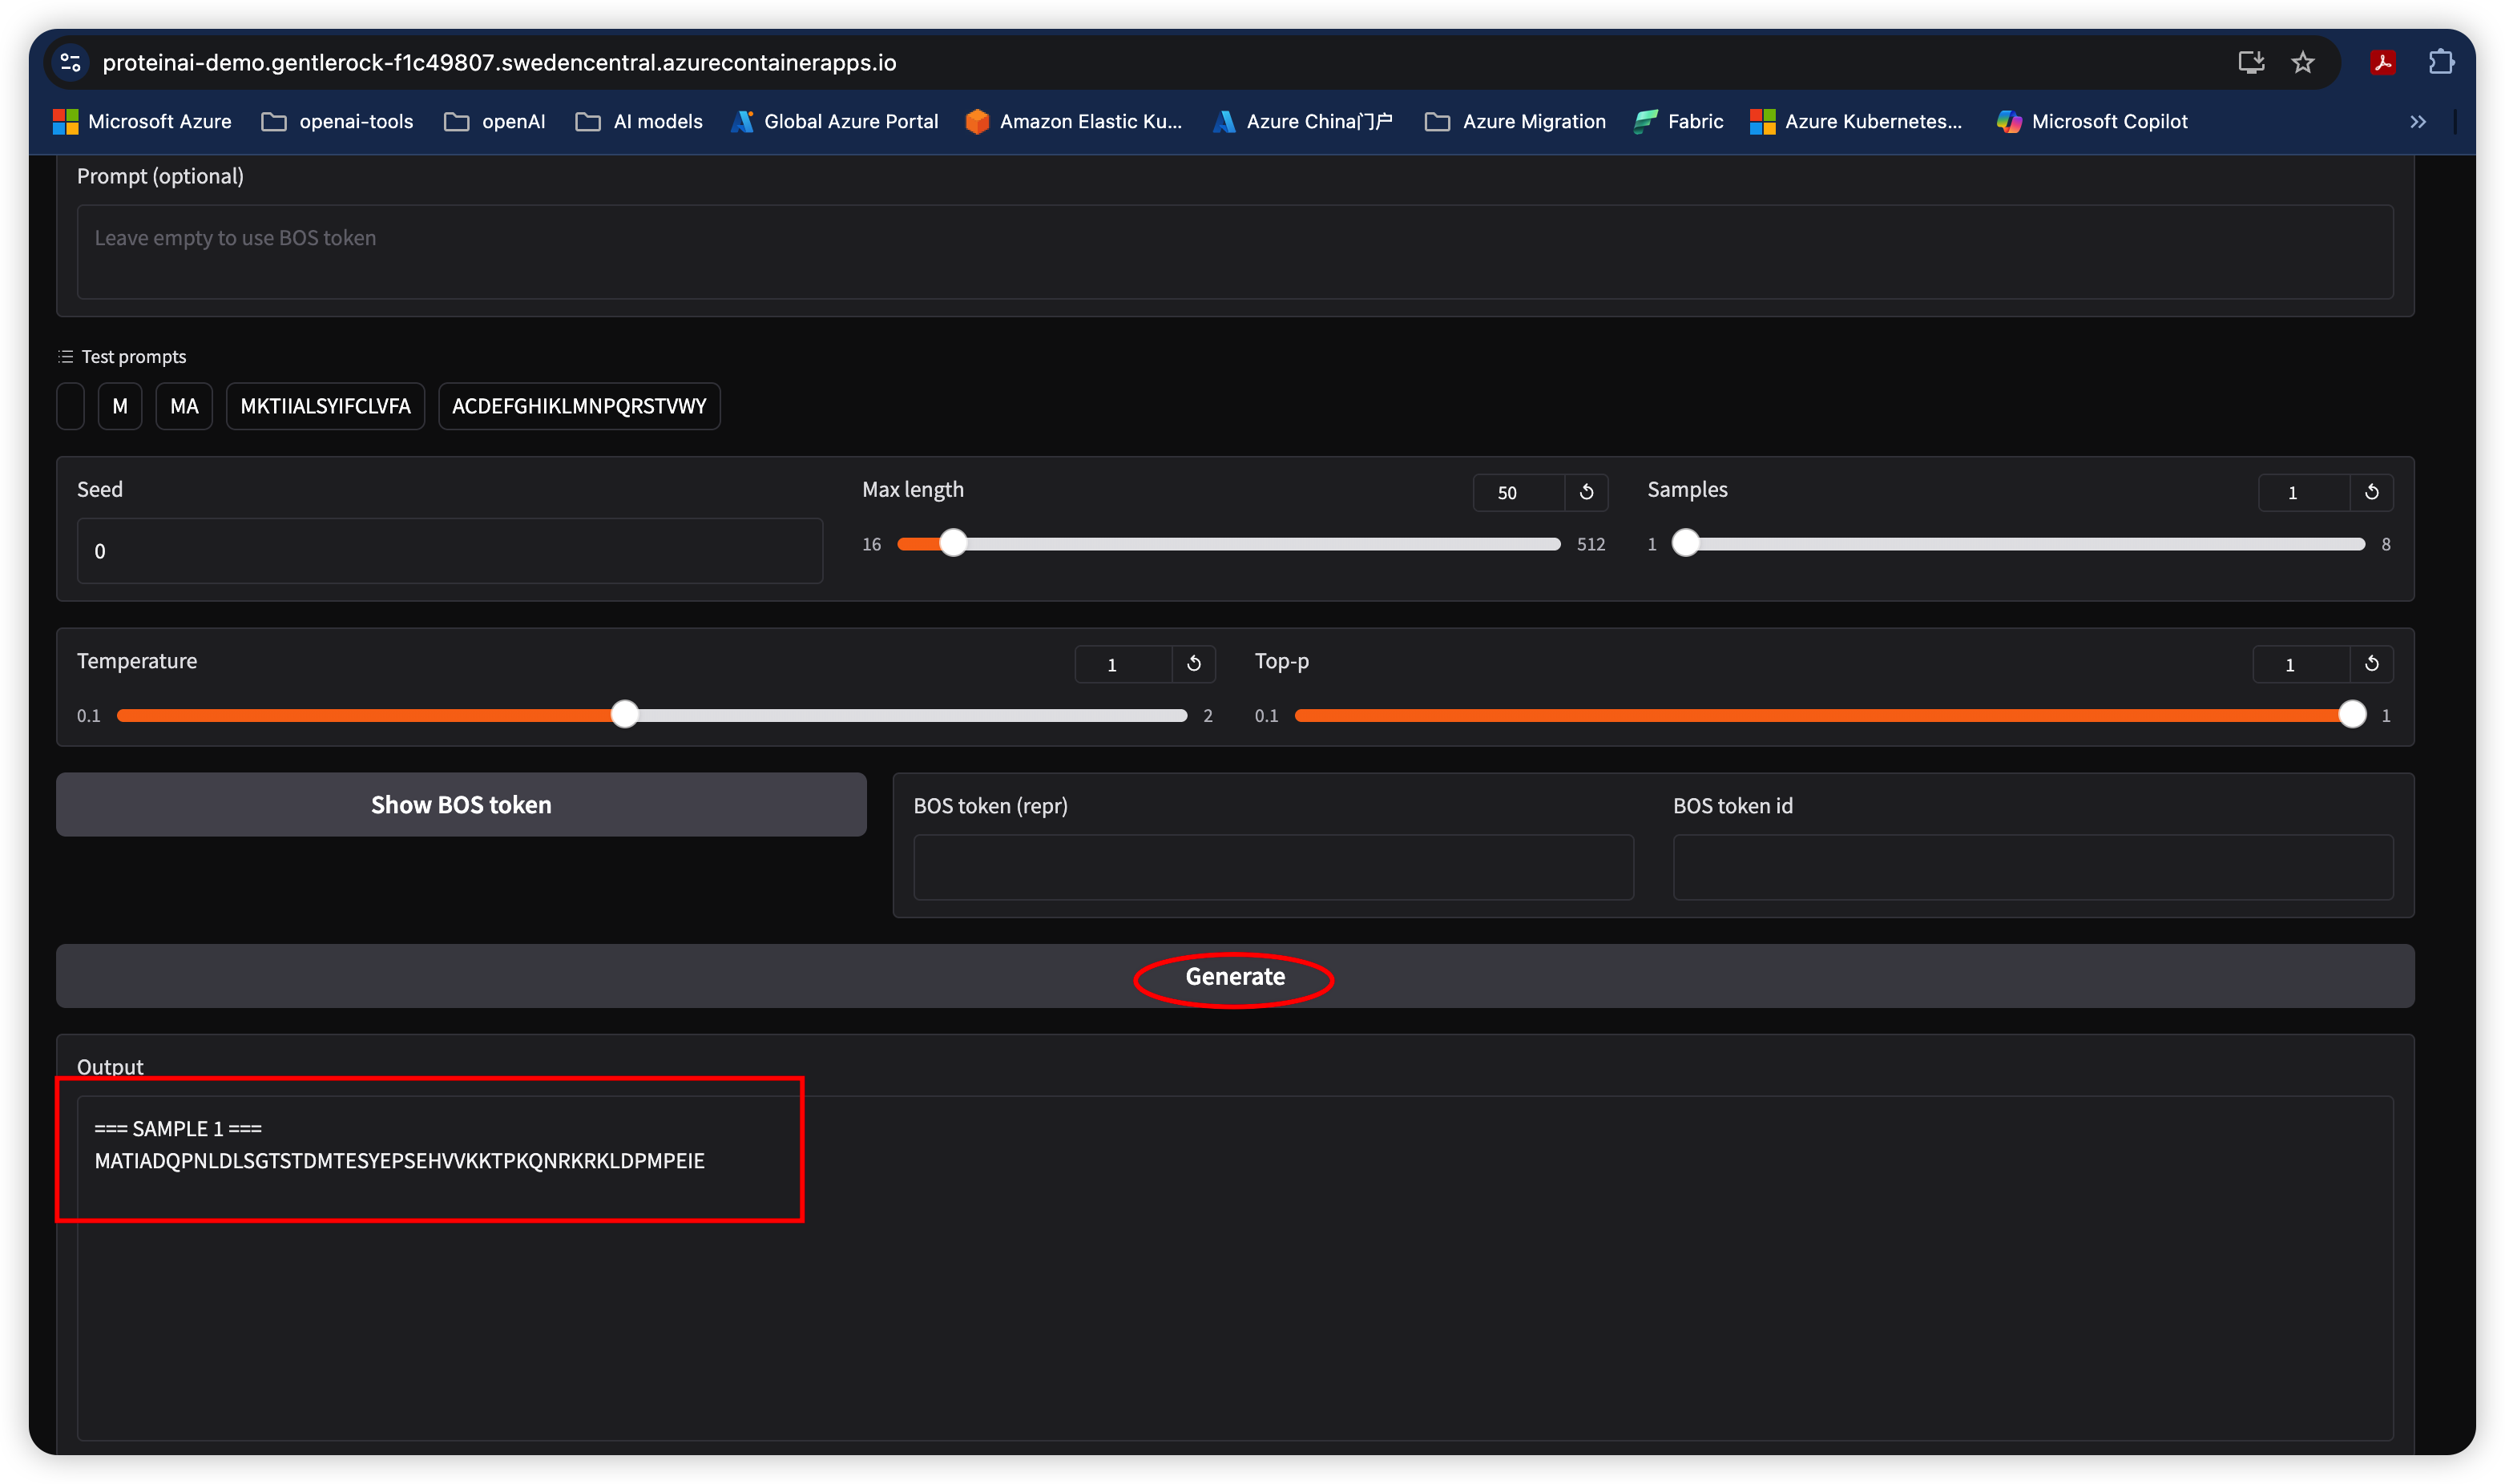2505x1484 pixels.
Task: Open the Amazon Elastic Ku... bookmark
Action: coord(1074,122)
